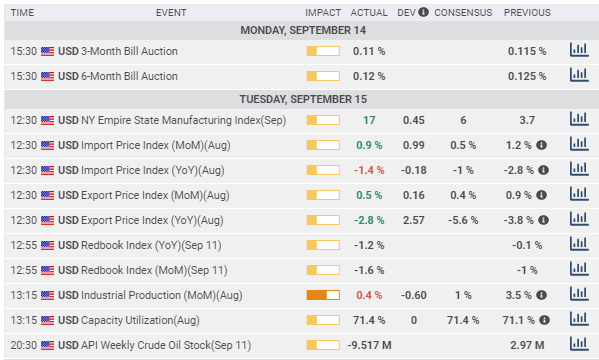The image size is (599, 360).
Task: Open chart icon for 6-Month Bill Auction
Action: (x=579, y=75)
